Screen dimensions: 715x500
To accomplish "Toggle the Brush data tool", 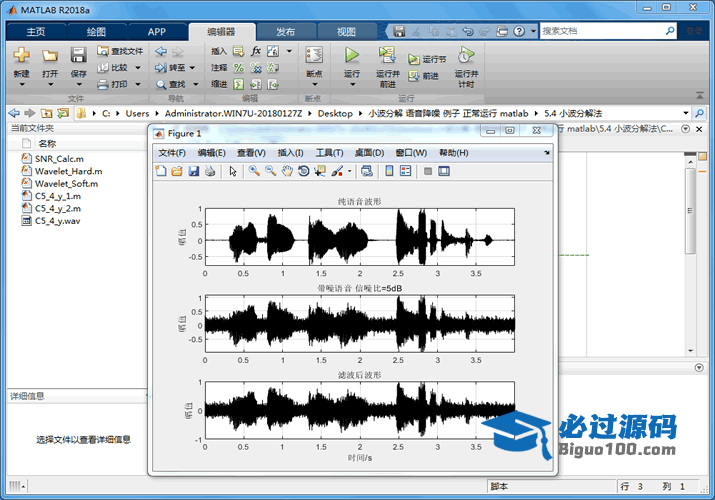I will [337, 171].
